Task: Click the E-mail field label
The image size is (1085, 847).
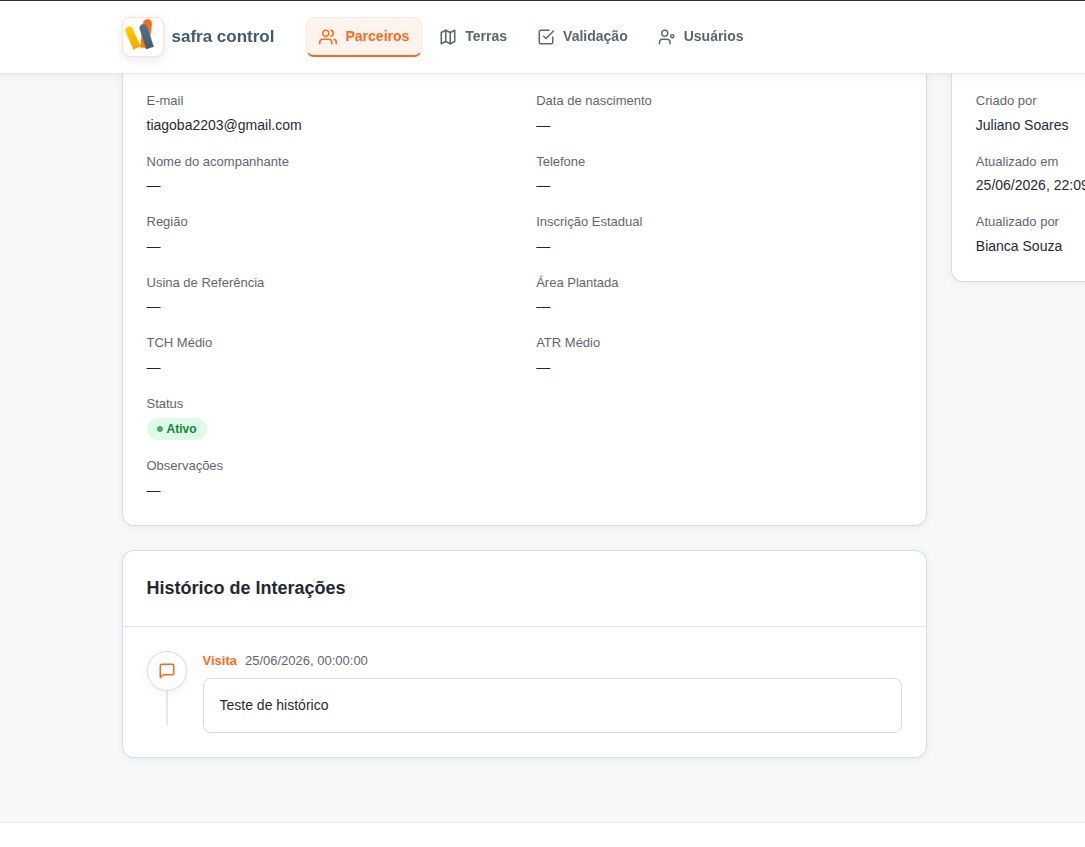Action: (165, 101)
